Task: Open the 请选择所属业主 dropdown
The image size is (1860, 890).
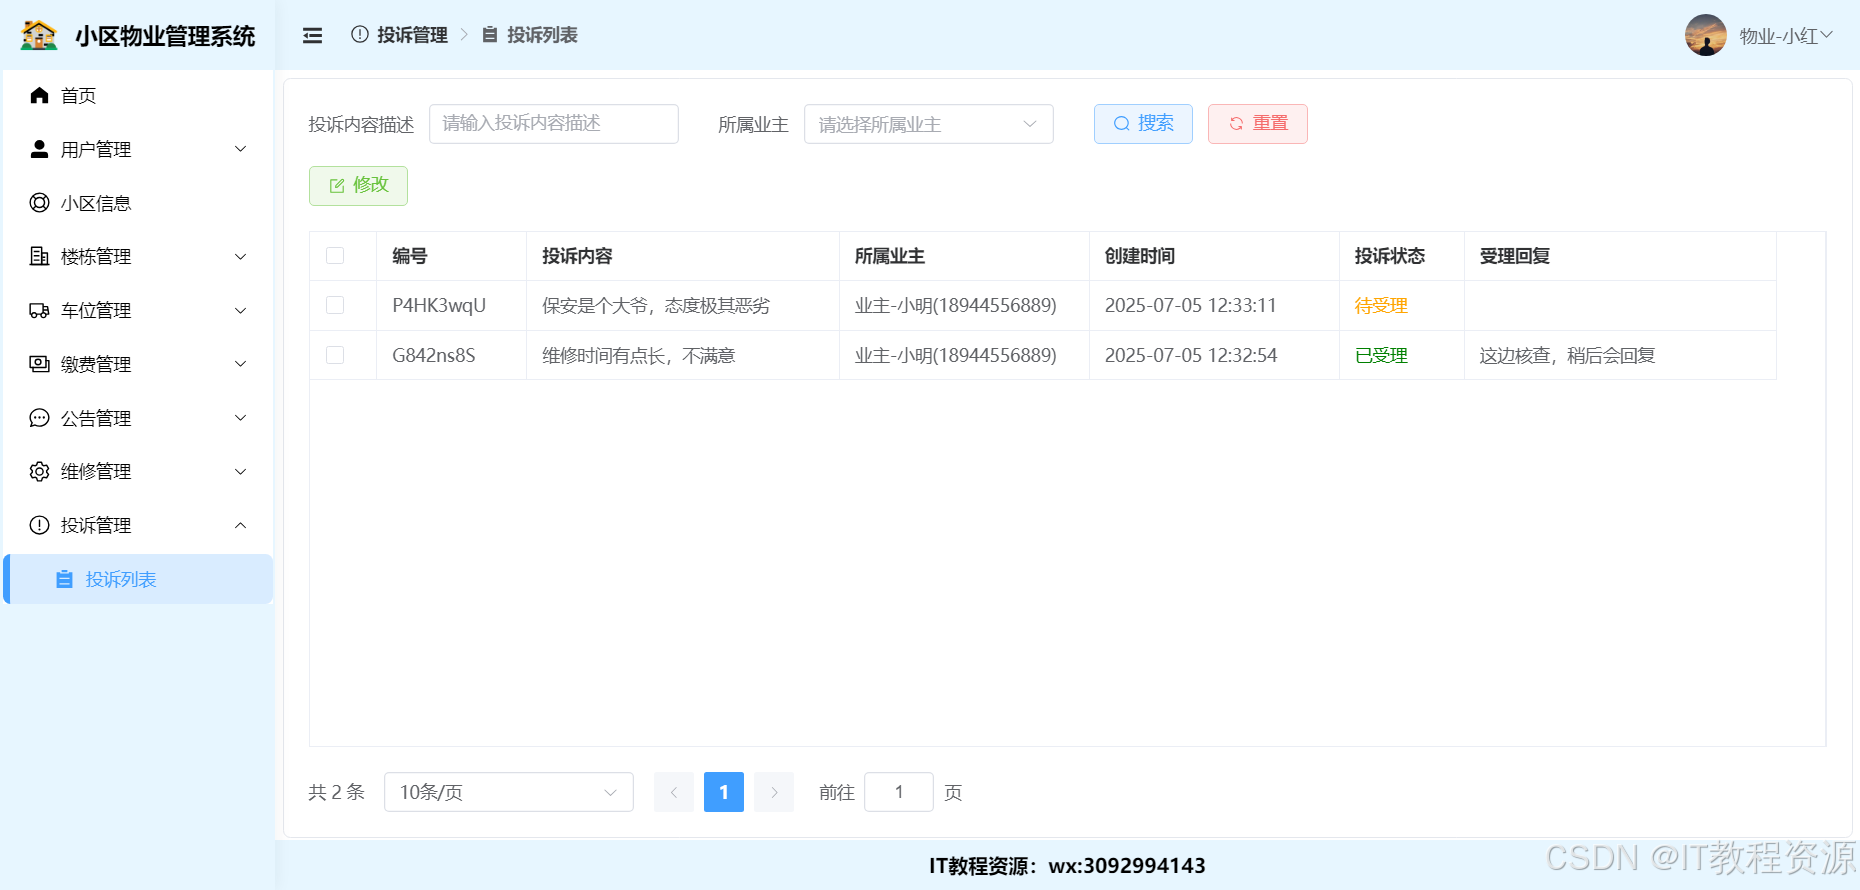Action: coord(928,124)
